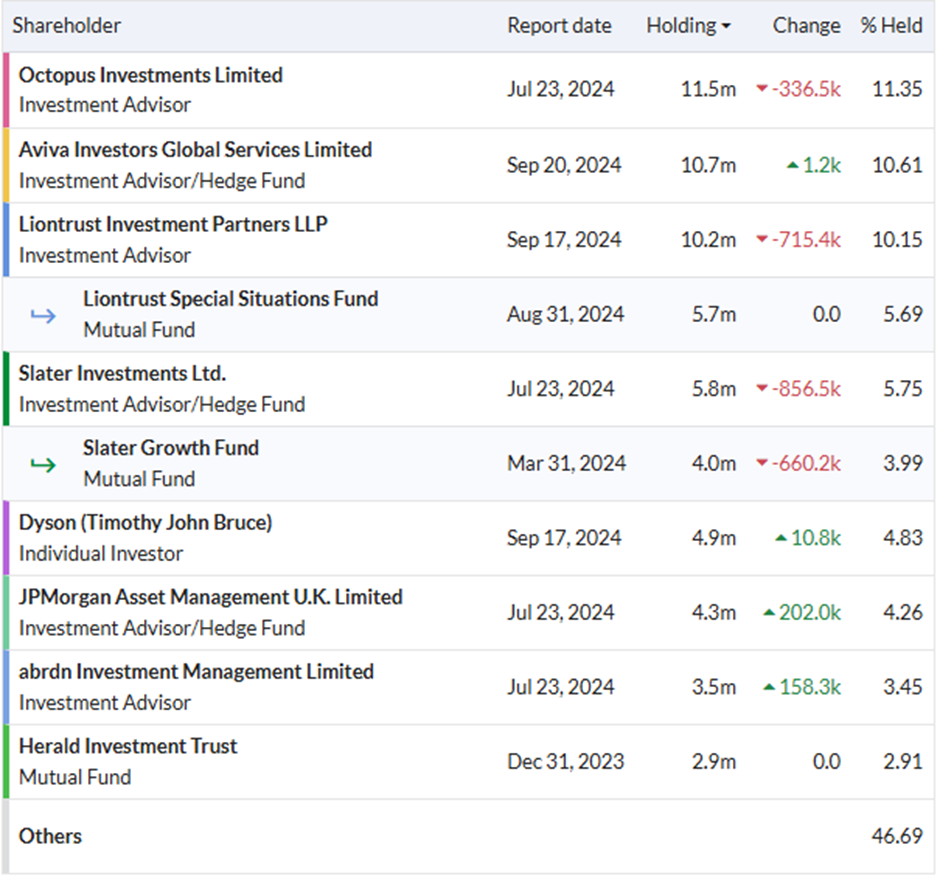
Task: Sort by Holding using dropdown arrow
Action: (726, 26)
